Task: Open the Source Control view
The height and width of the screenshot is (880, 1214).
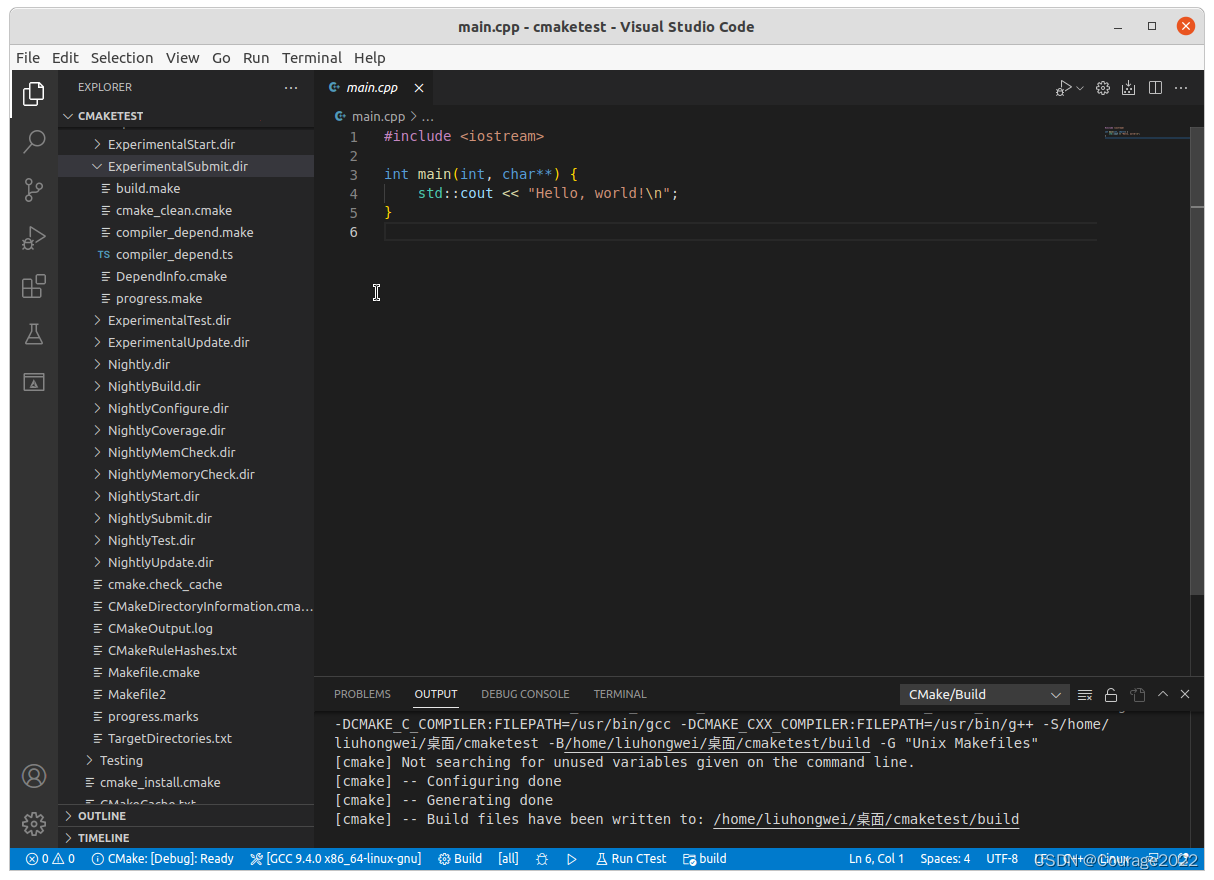Action: (34, 189)
